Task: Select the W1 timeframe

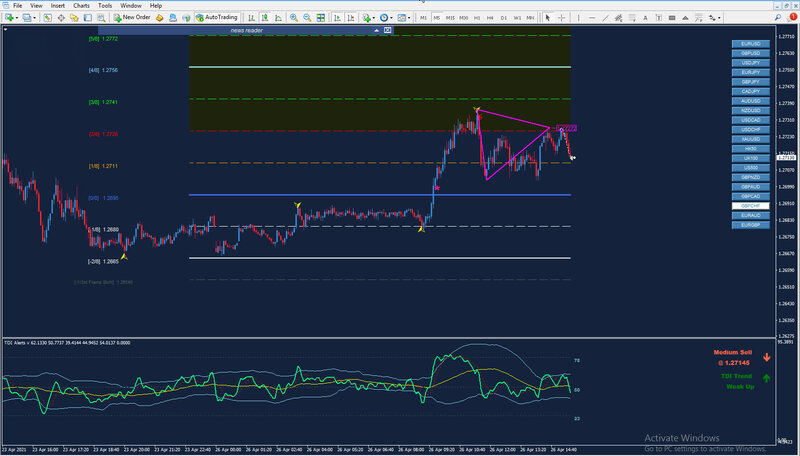Action: pos(517,18)
